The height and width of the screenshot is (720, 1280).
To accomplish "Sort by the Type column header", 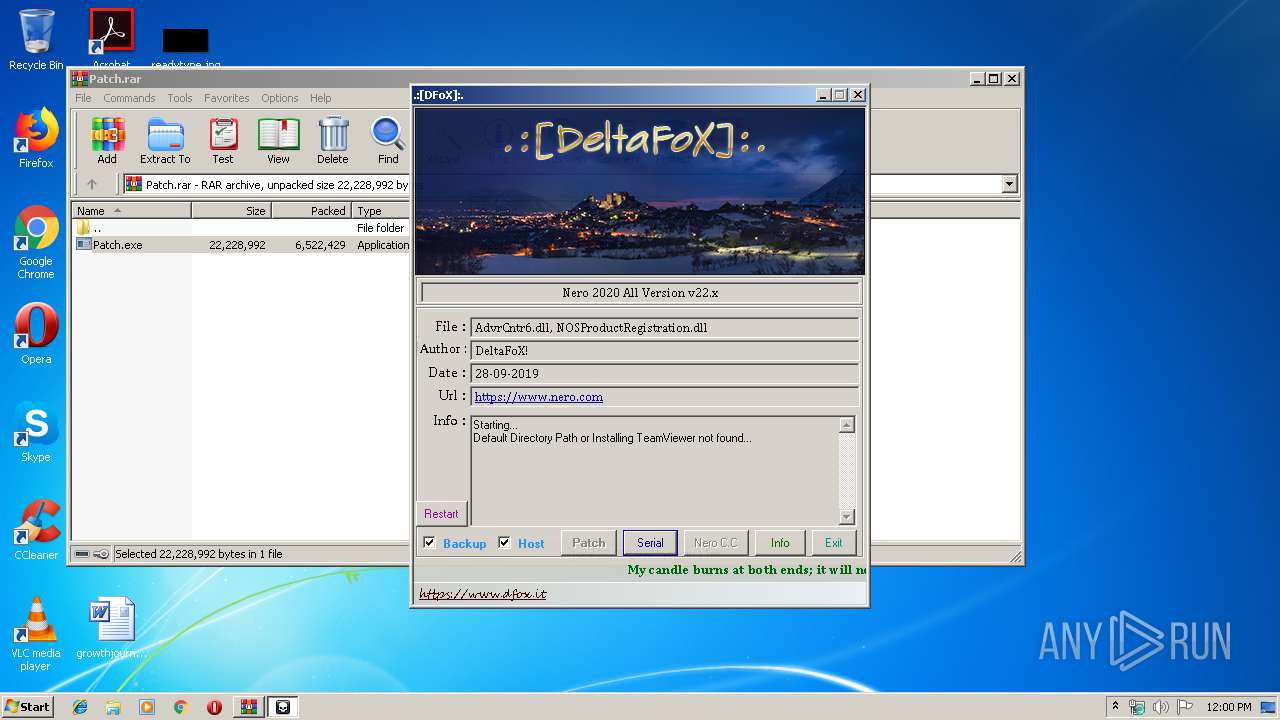I will click(381, 211).
